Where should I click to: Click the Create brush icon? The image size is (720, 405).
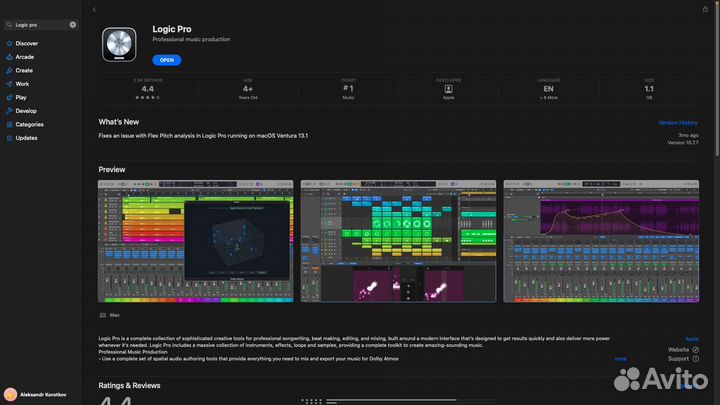pos(9,70)
